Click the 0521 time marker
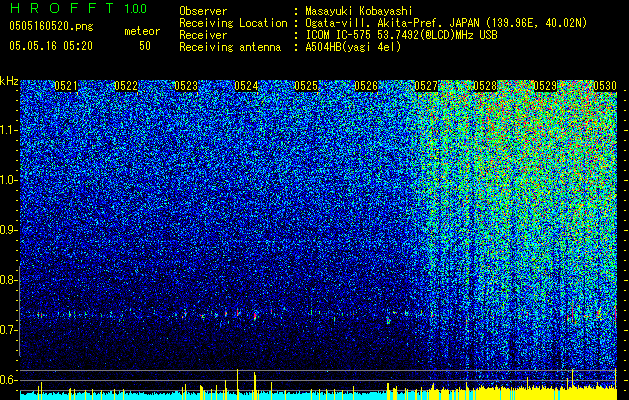 click(x=66, y=86)
